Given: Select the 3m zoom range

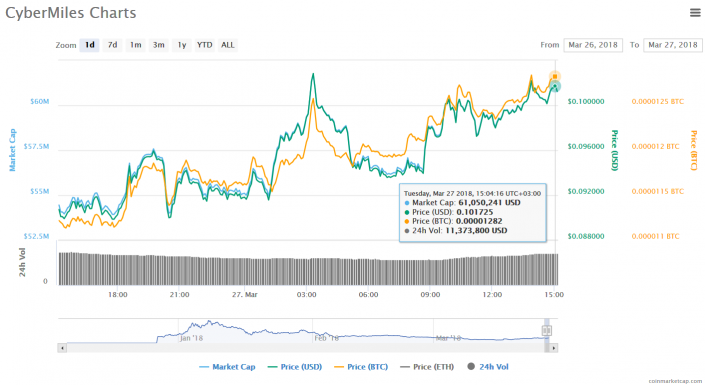Looking at the screenshot, I should click(158, 45).
